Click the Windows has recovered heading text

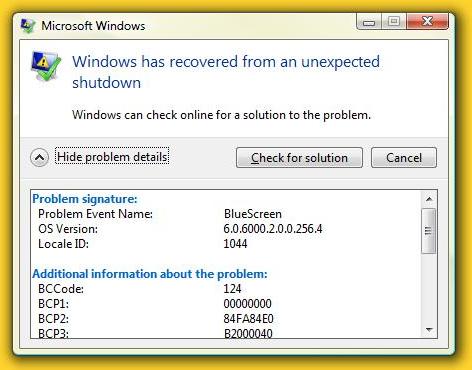coord(226,72)
